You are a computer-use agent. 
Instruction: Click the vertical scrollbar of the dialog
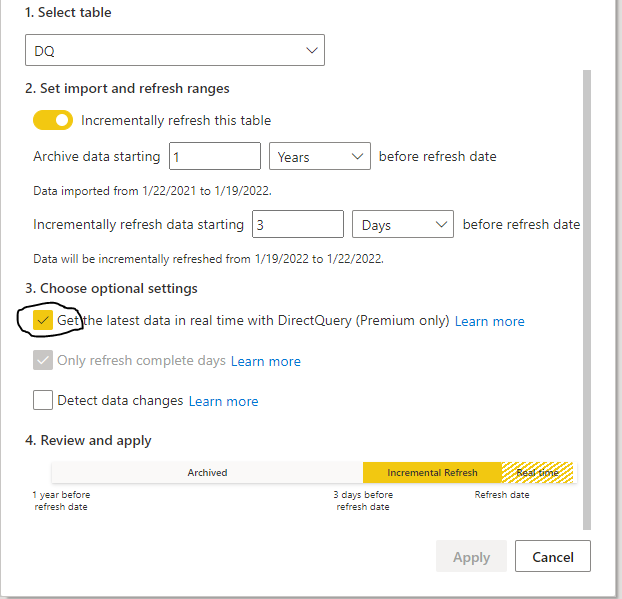(586, 300)
